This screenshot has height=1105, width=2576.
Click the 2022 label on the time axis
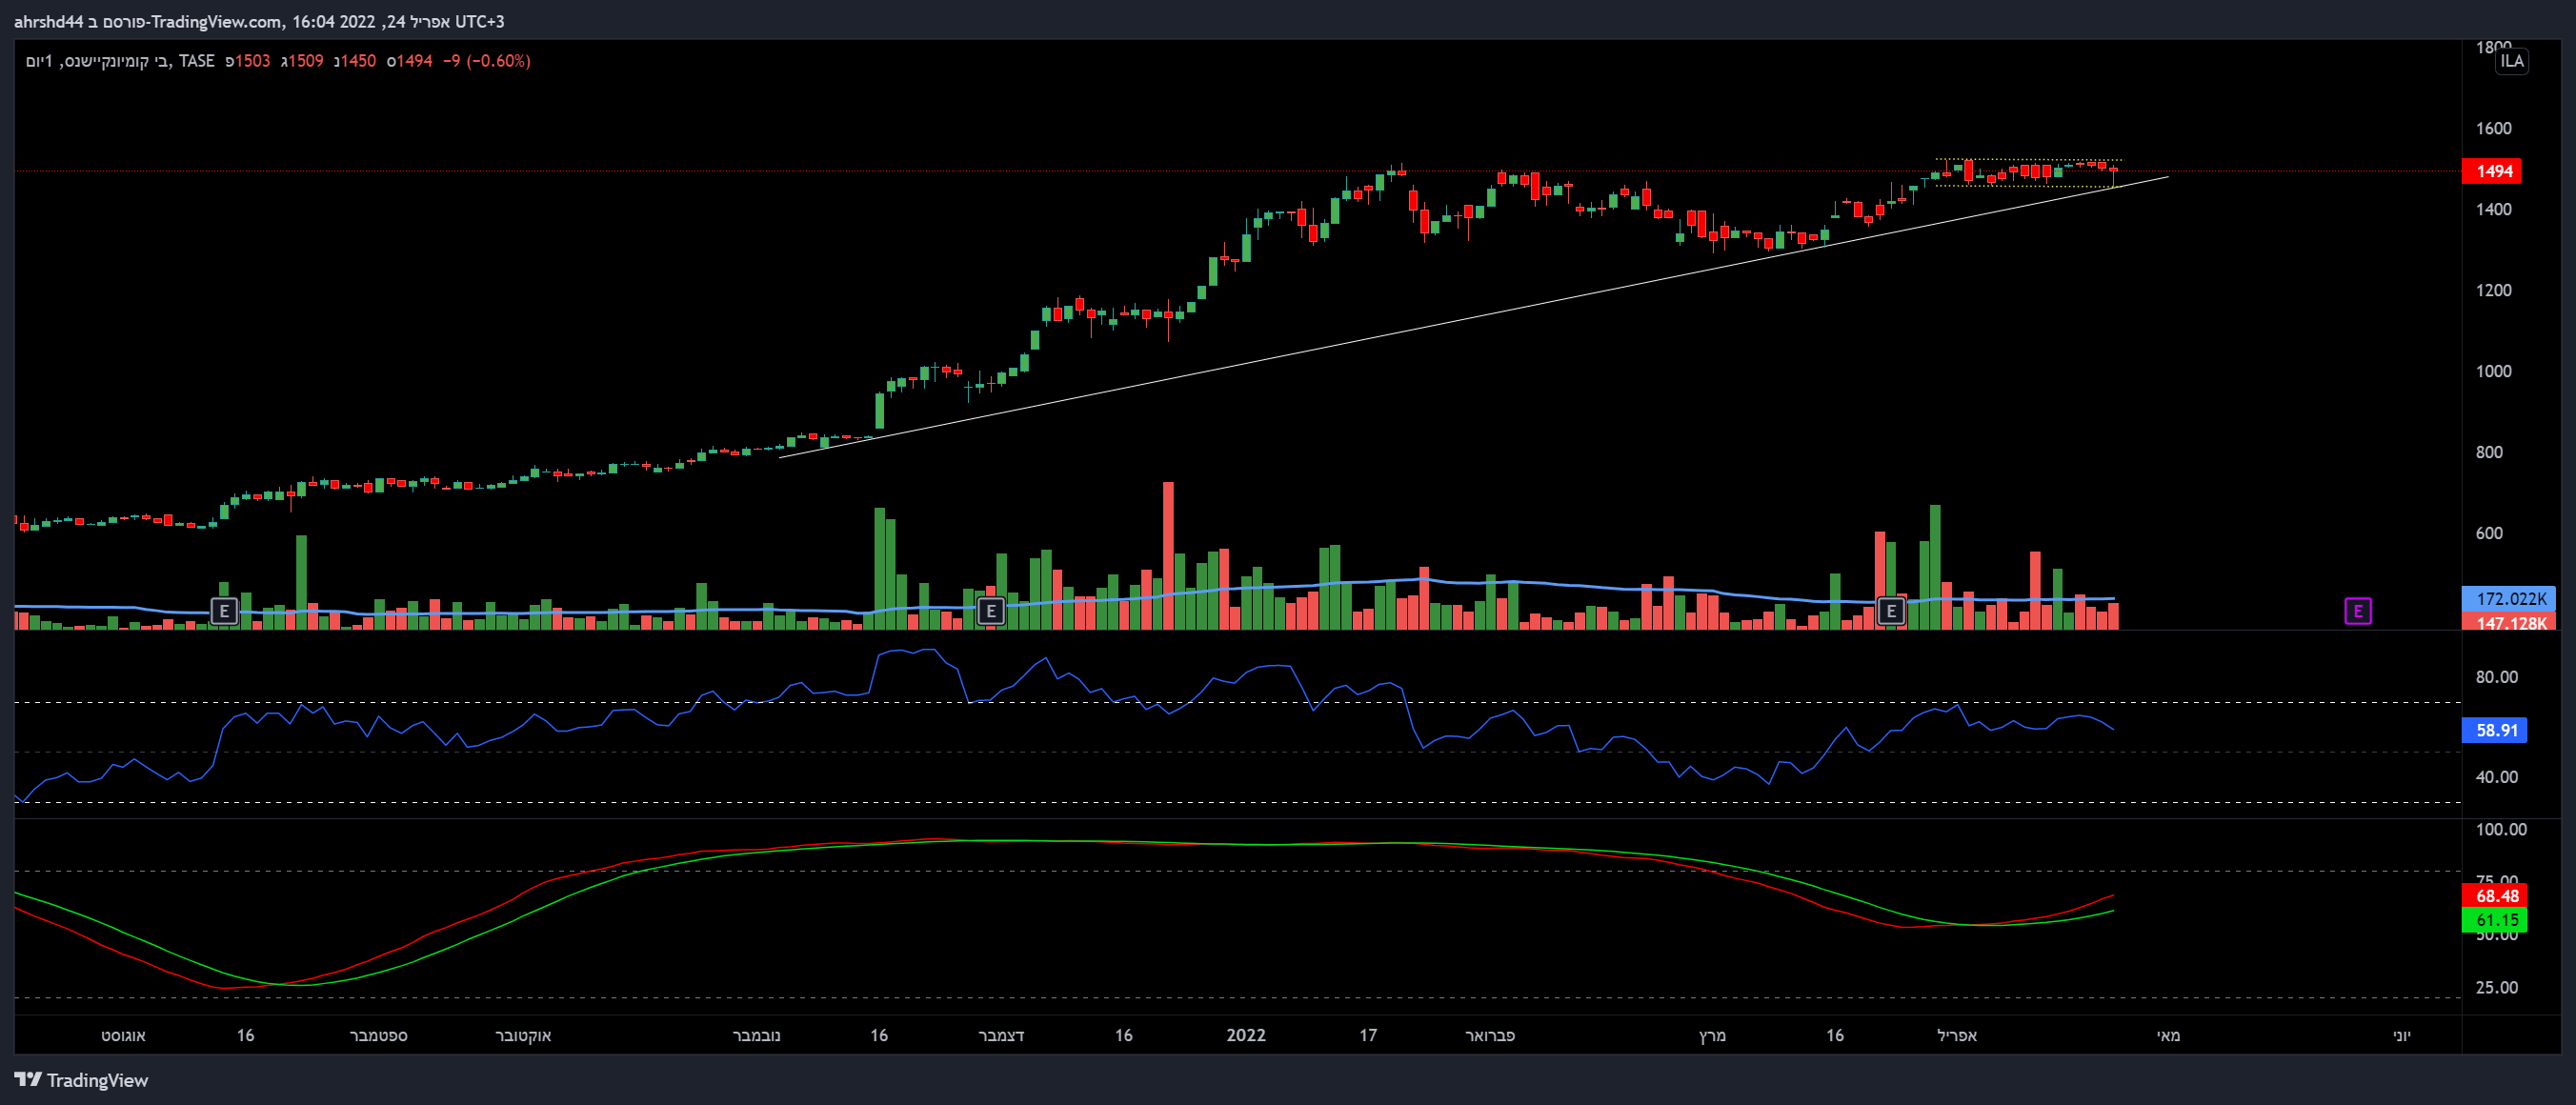[x=1246, y=1035]
